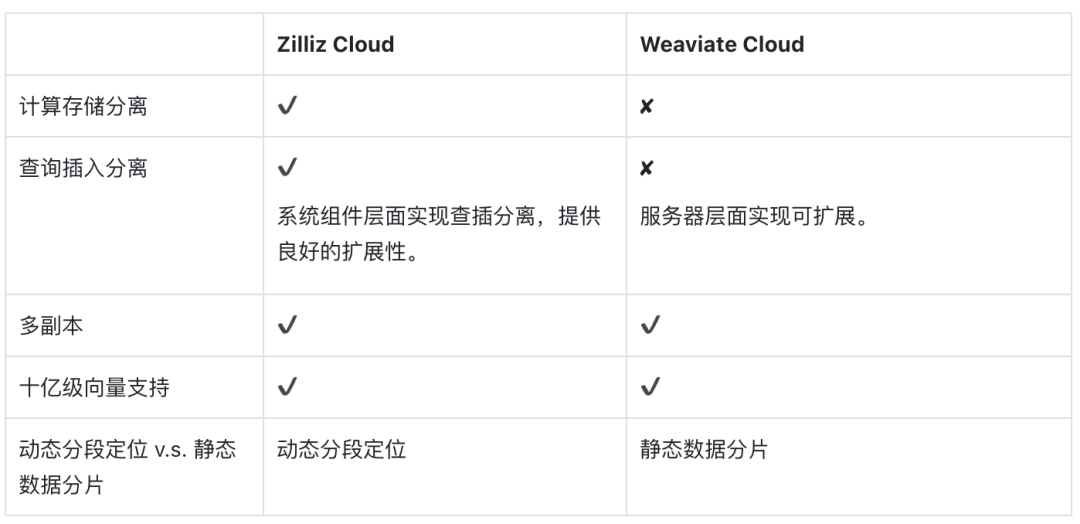Viewport: 1080px width, 524px height.
Task: Click 静态数据分片 cell in Weaviate Cloud column
Action: pos(704,450)
